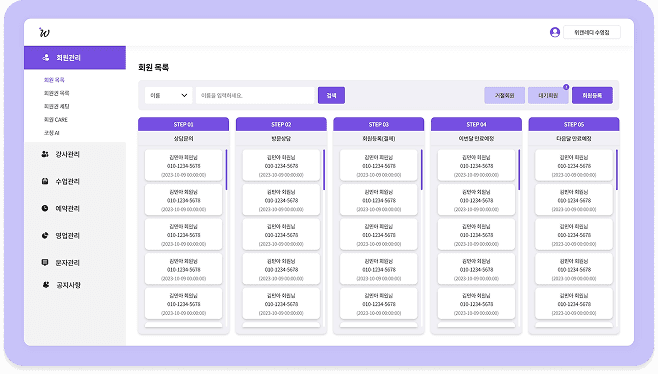Image resolution: width=658 pixels, height=374 pixels.
Task: Show rejected members with 거절회원 button
Action: click(504, 95)
